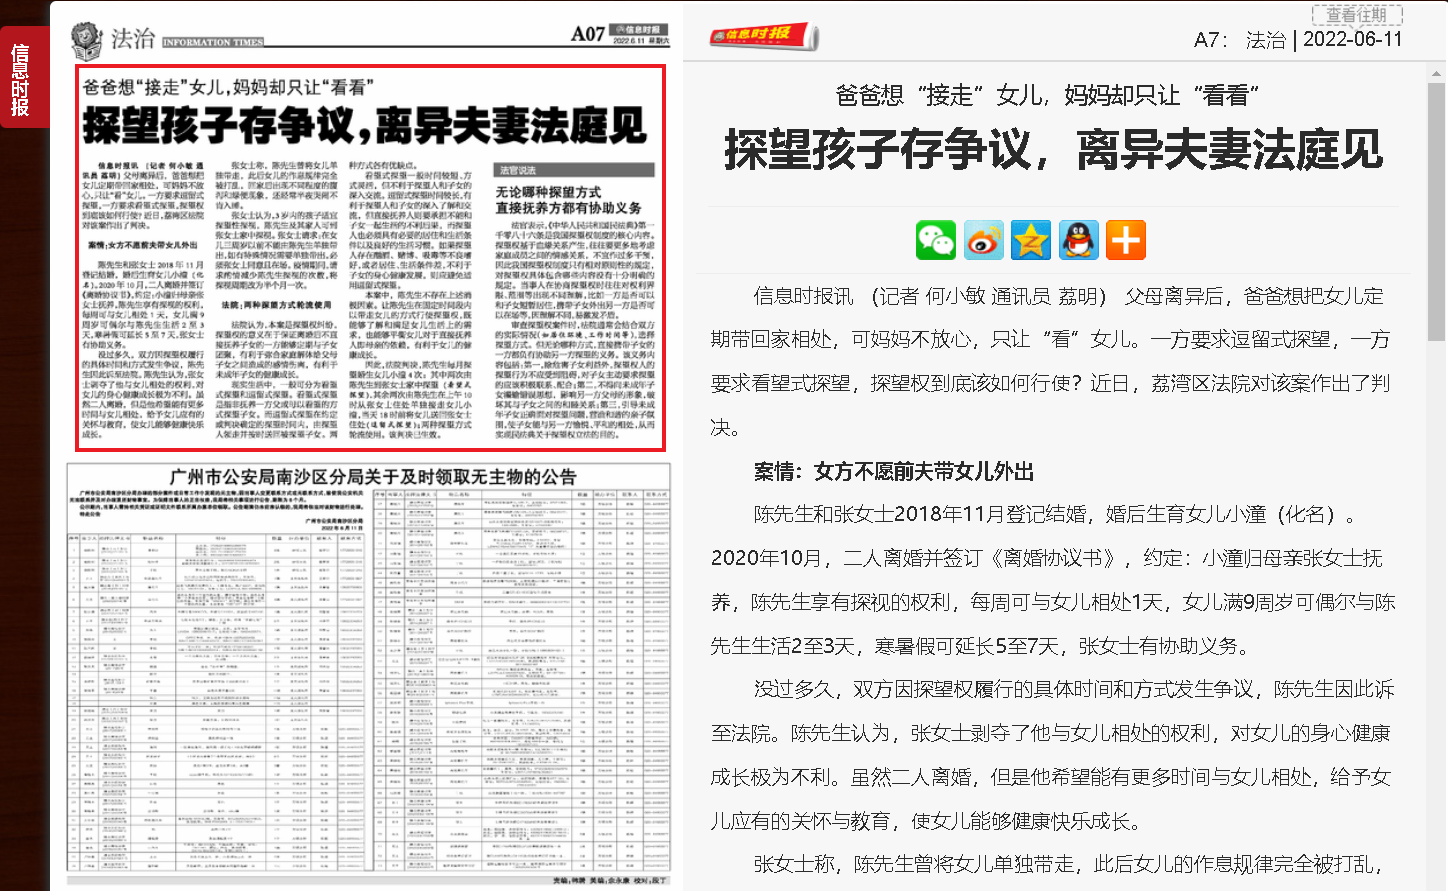Click the lion emblem in page header
This screenshot has width=1448, height=891.
click(87, 41)
